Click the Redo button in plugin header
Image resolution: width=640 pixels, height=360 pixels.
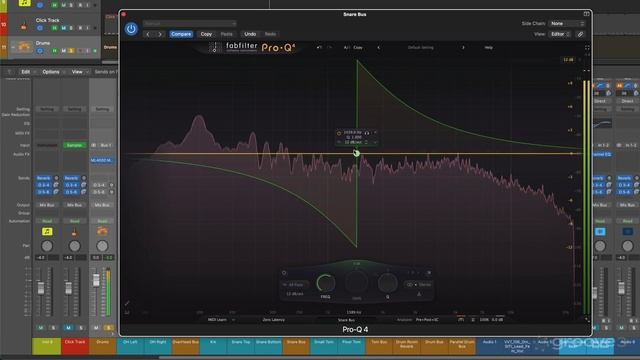(270, 34)
